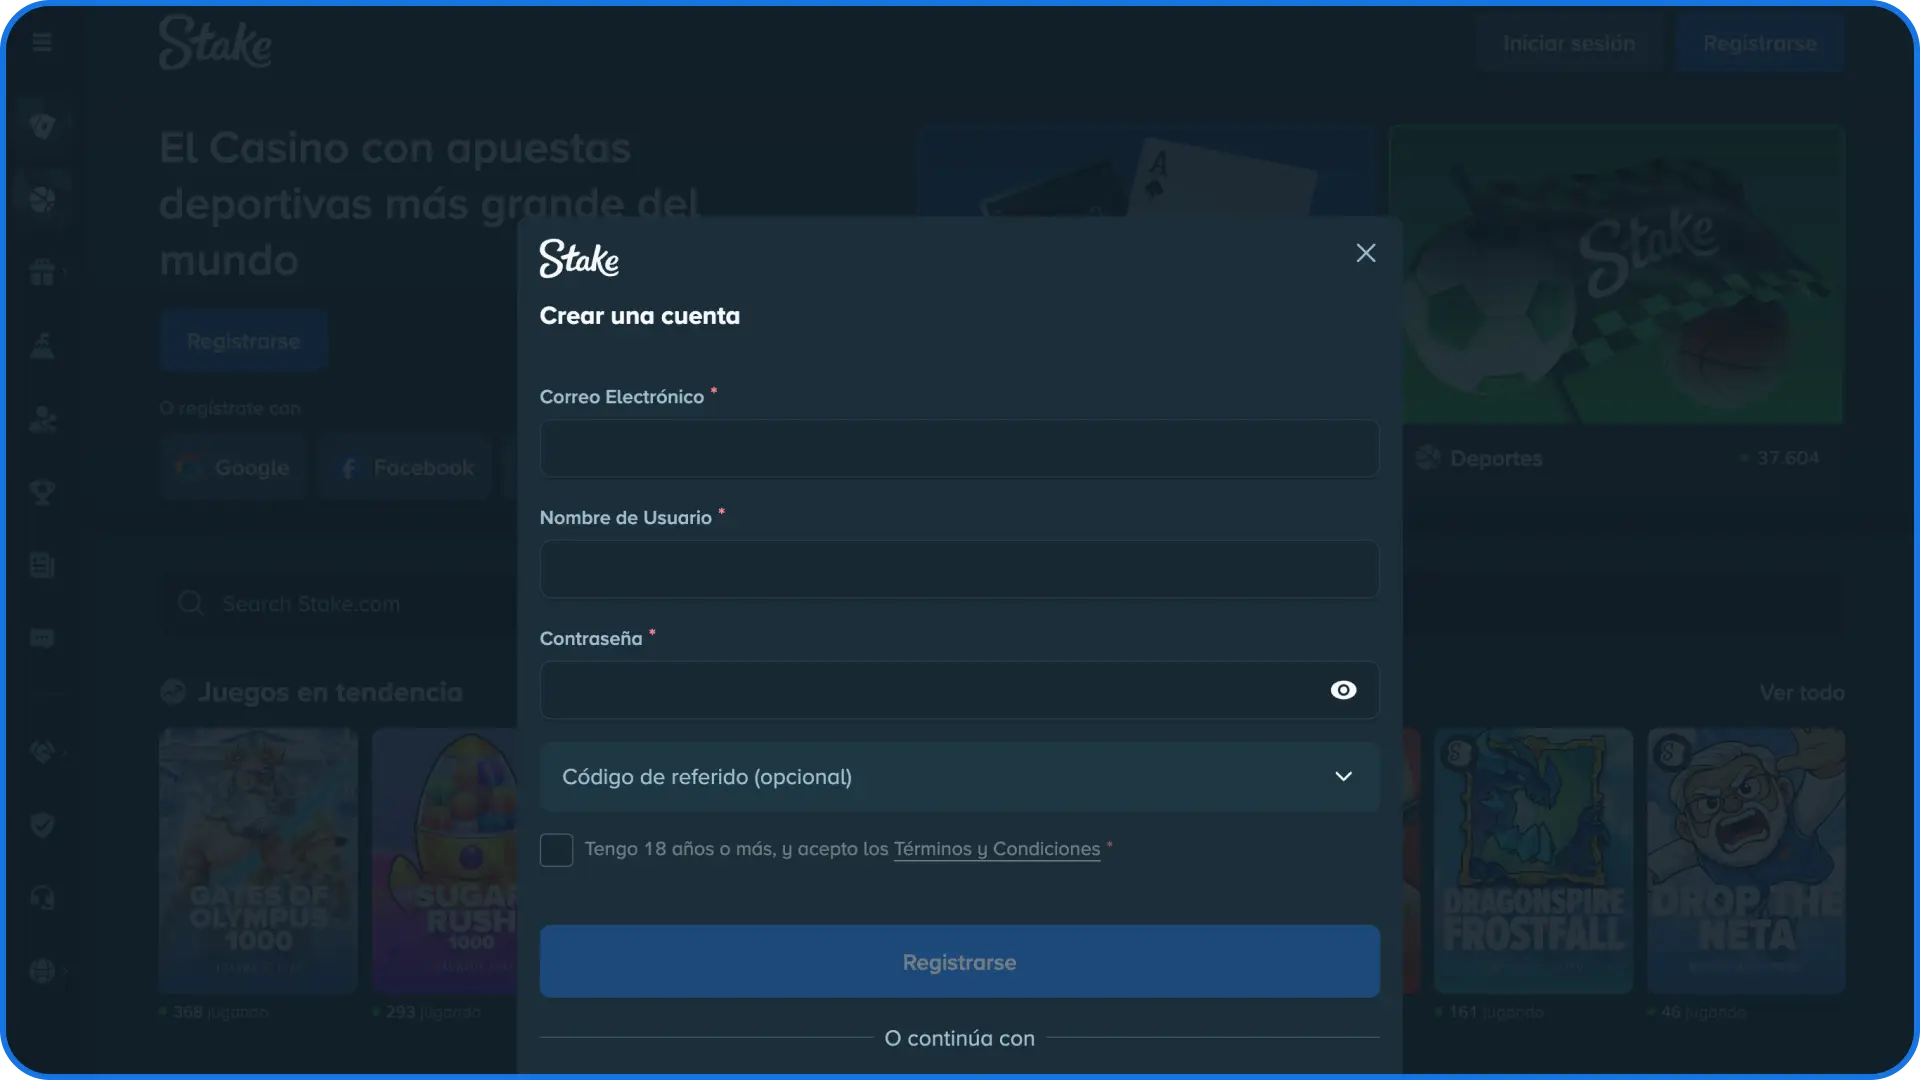Click Iniciar sesión in the header
This screenshot has height=1080, width=1920.
(1569, 44)
